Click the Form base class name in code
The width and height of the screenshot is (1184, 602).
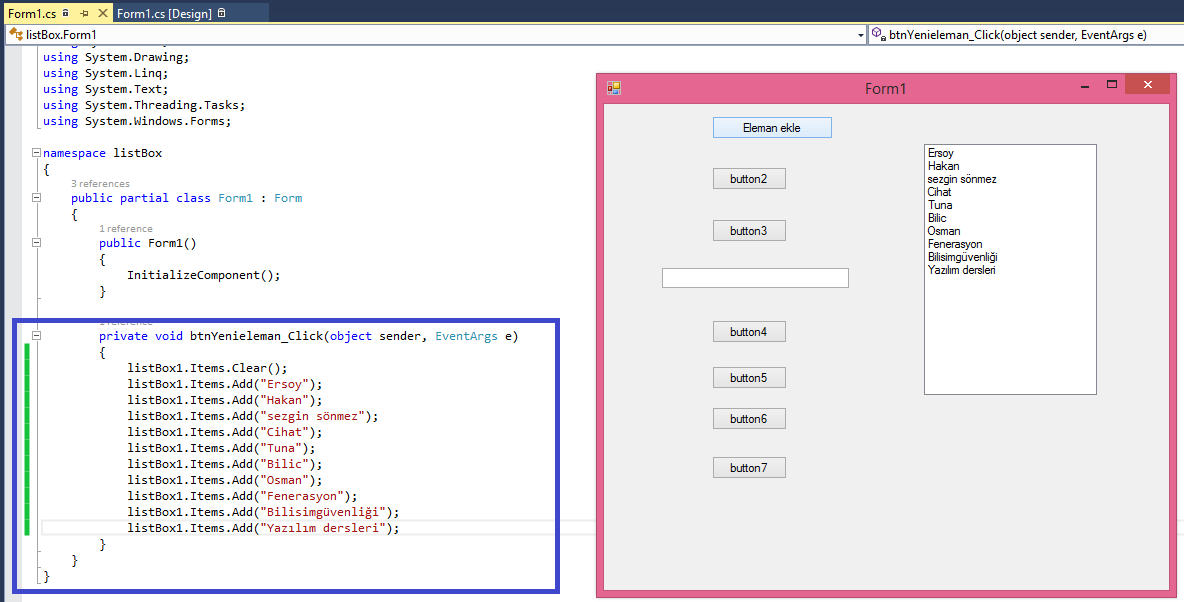tap(288, 198)
